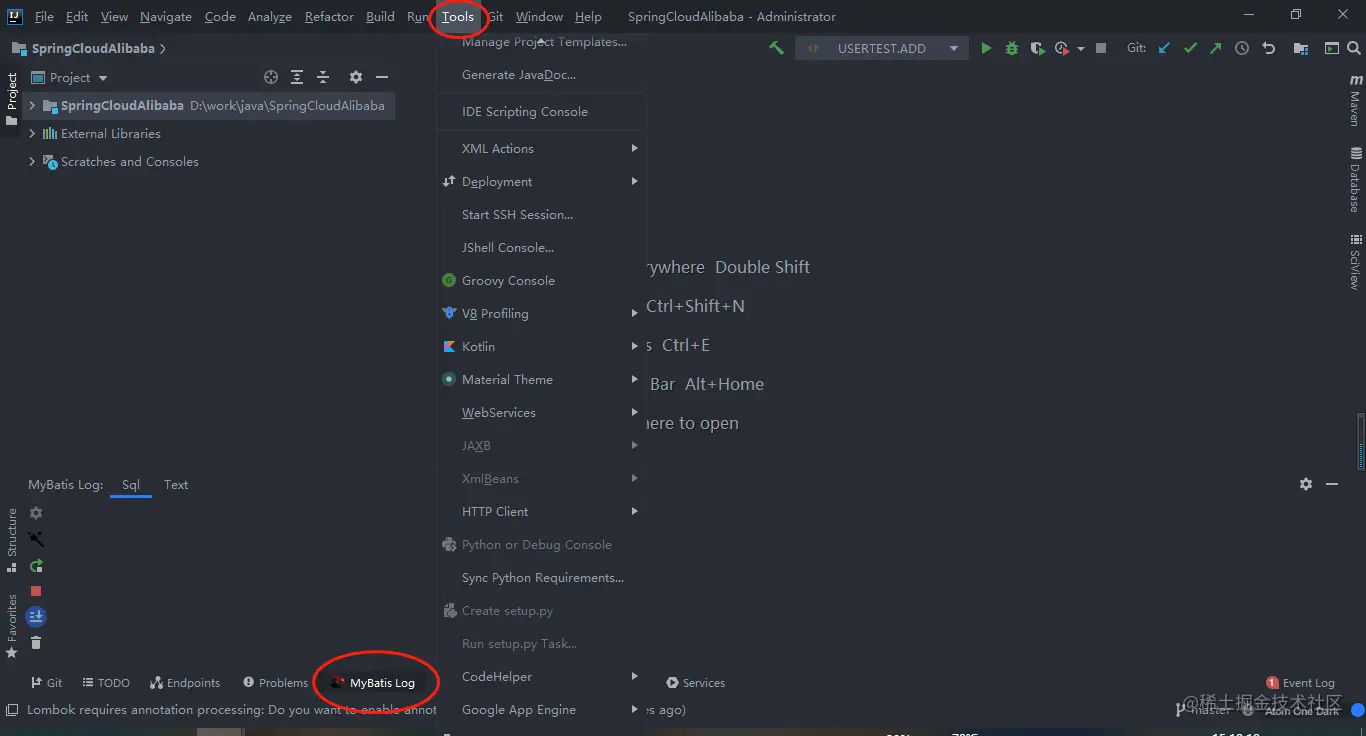Toggle scroll to end in MyBatis Log
Viewport: 1366px width, 736px height.
click(36, 617)
